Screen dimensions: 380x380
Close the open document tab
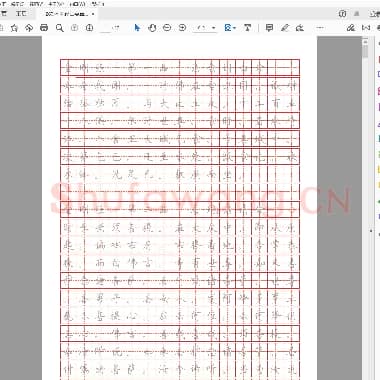point(93,14)
